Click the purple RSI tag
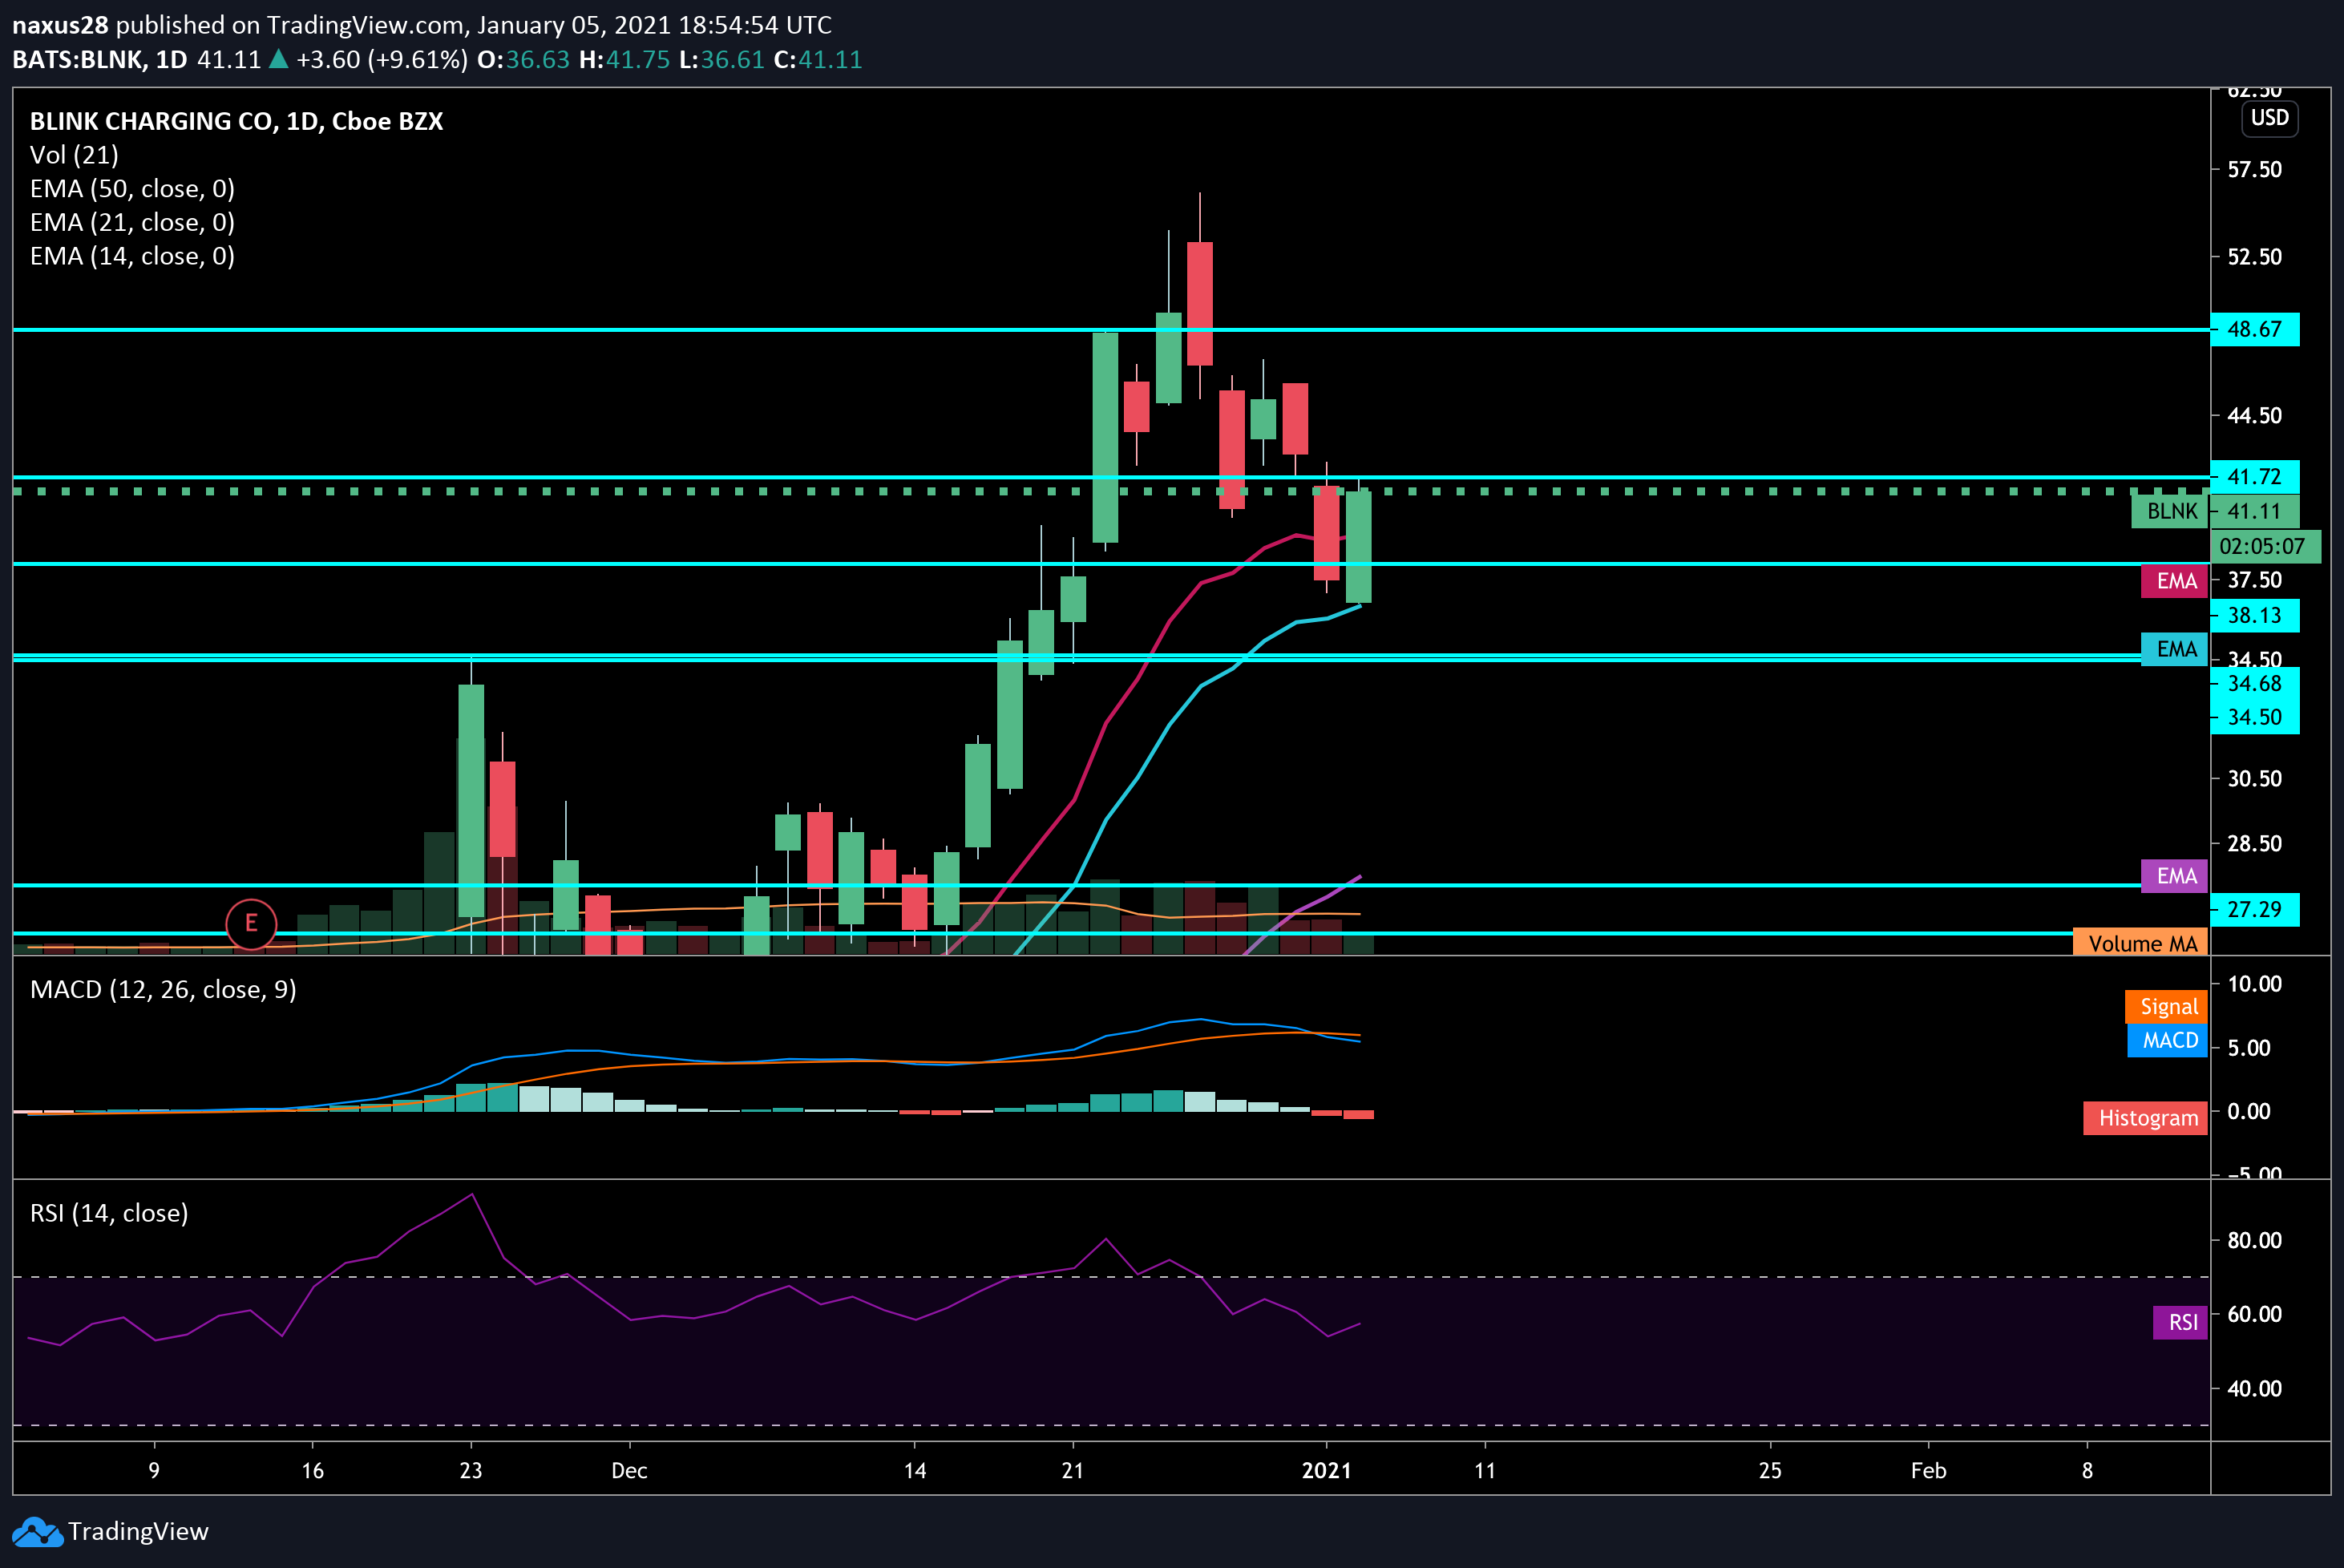The height and width of the screenshot is (1568, 2344). pyautogui.click(x=2181, y=1322)
